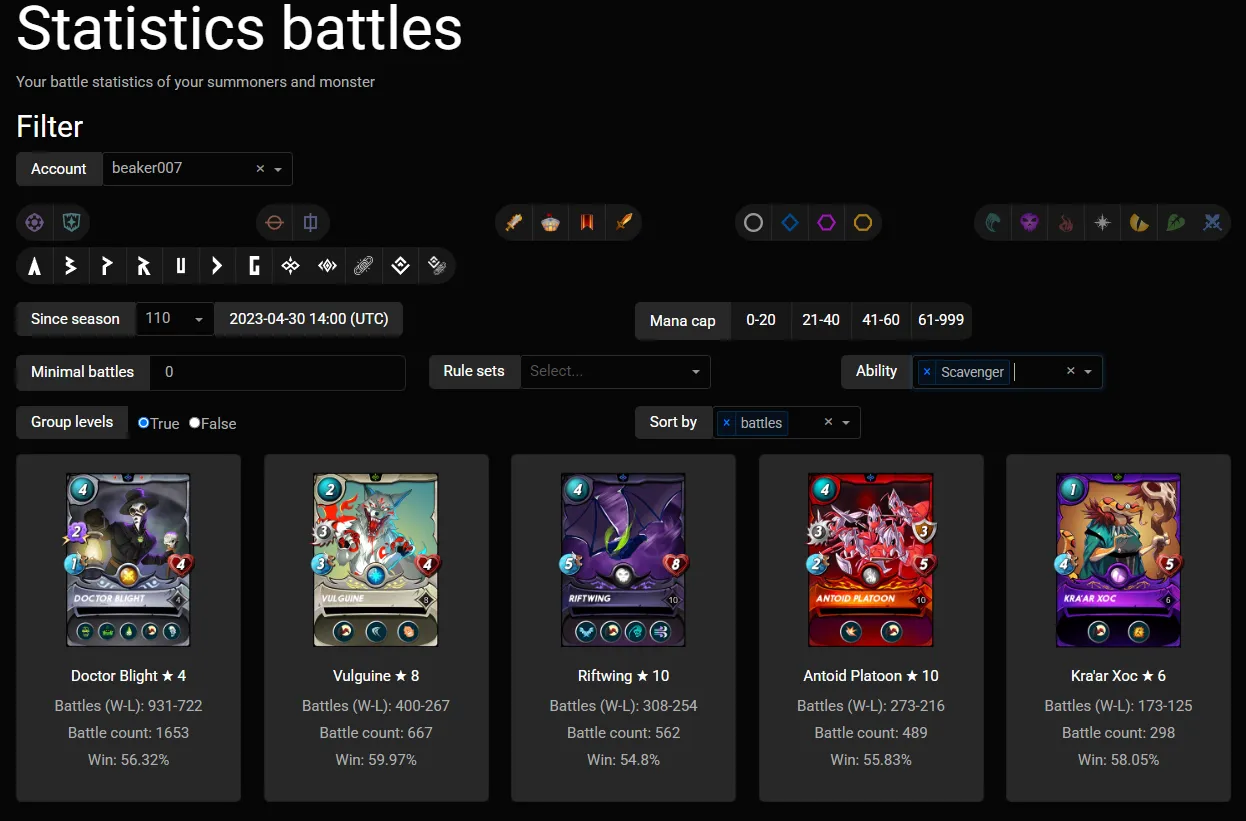The width and height of the screenshot is (1246, 821).
Task: Filter by the water element wave icon
Action: point(993,222)
